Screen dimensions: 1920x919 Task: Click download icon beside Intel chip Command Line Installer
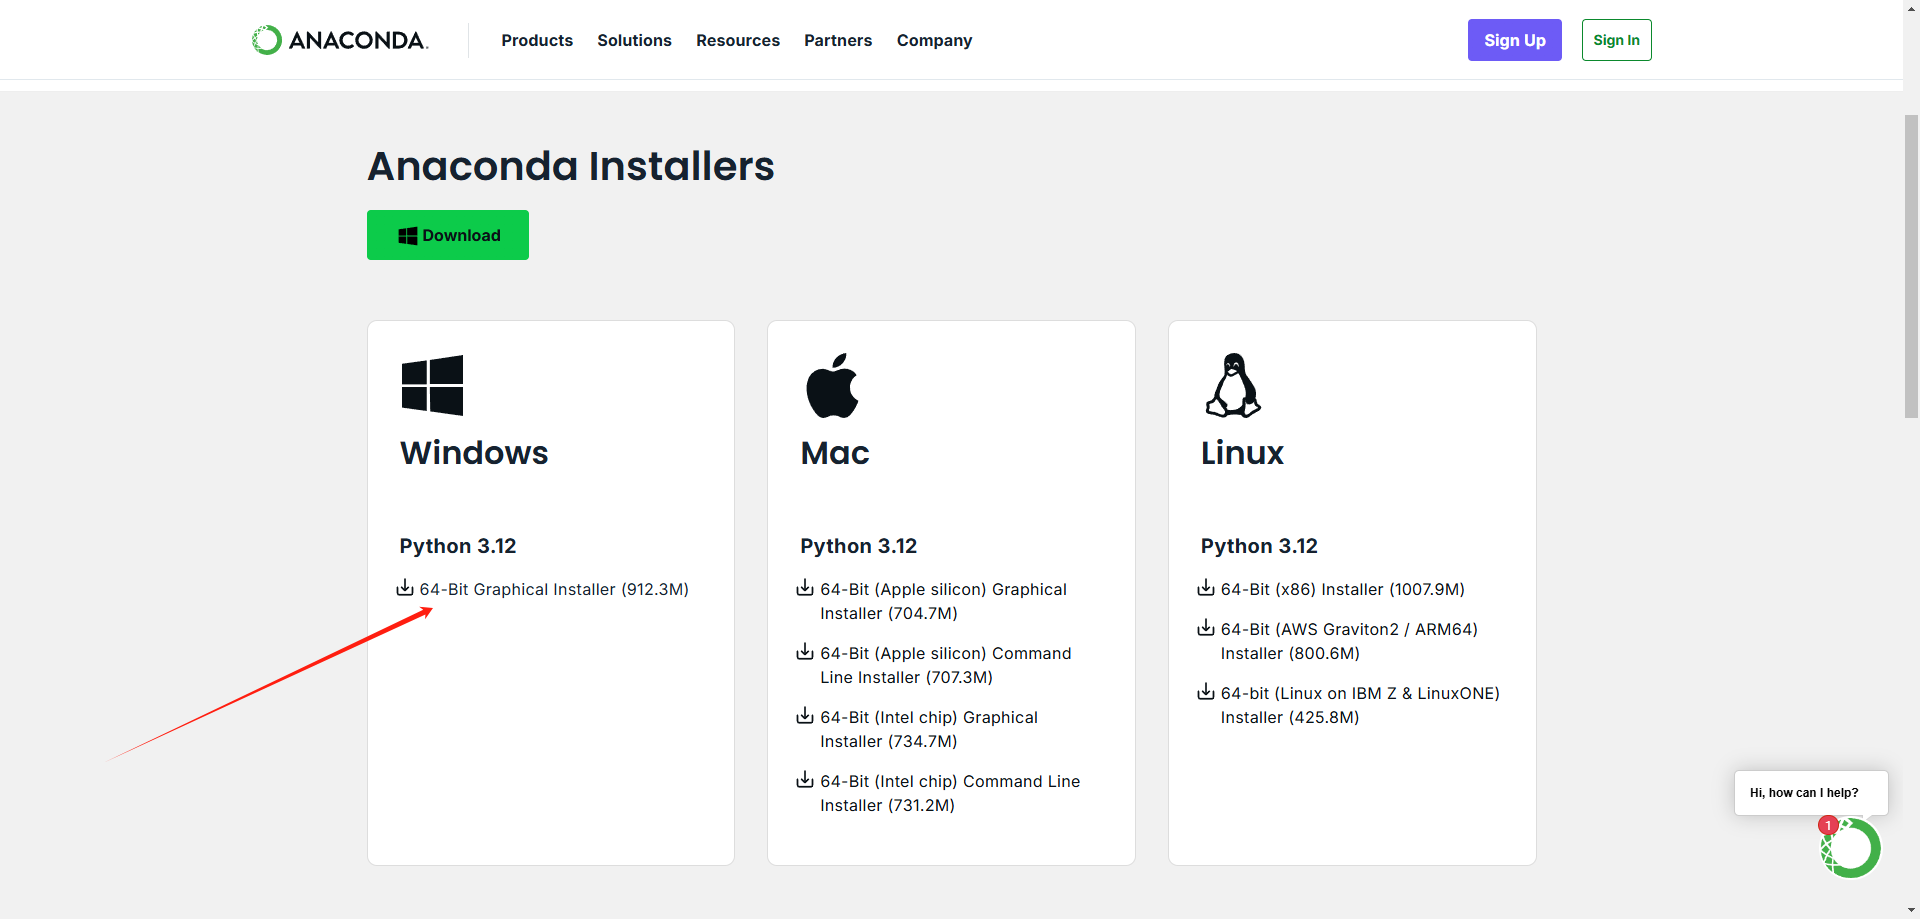pos(805,780)
